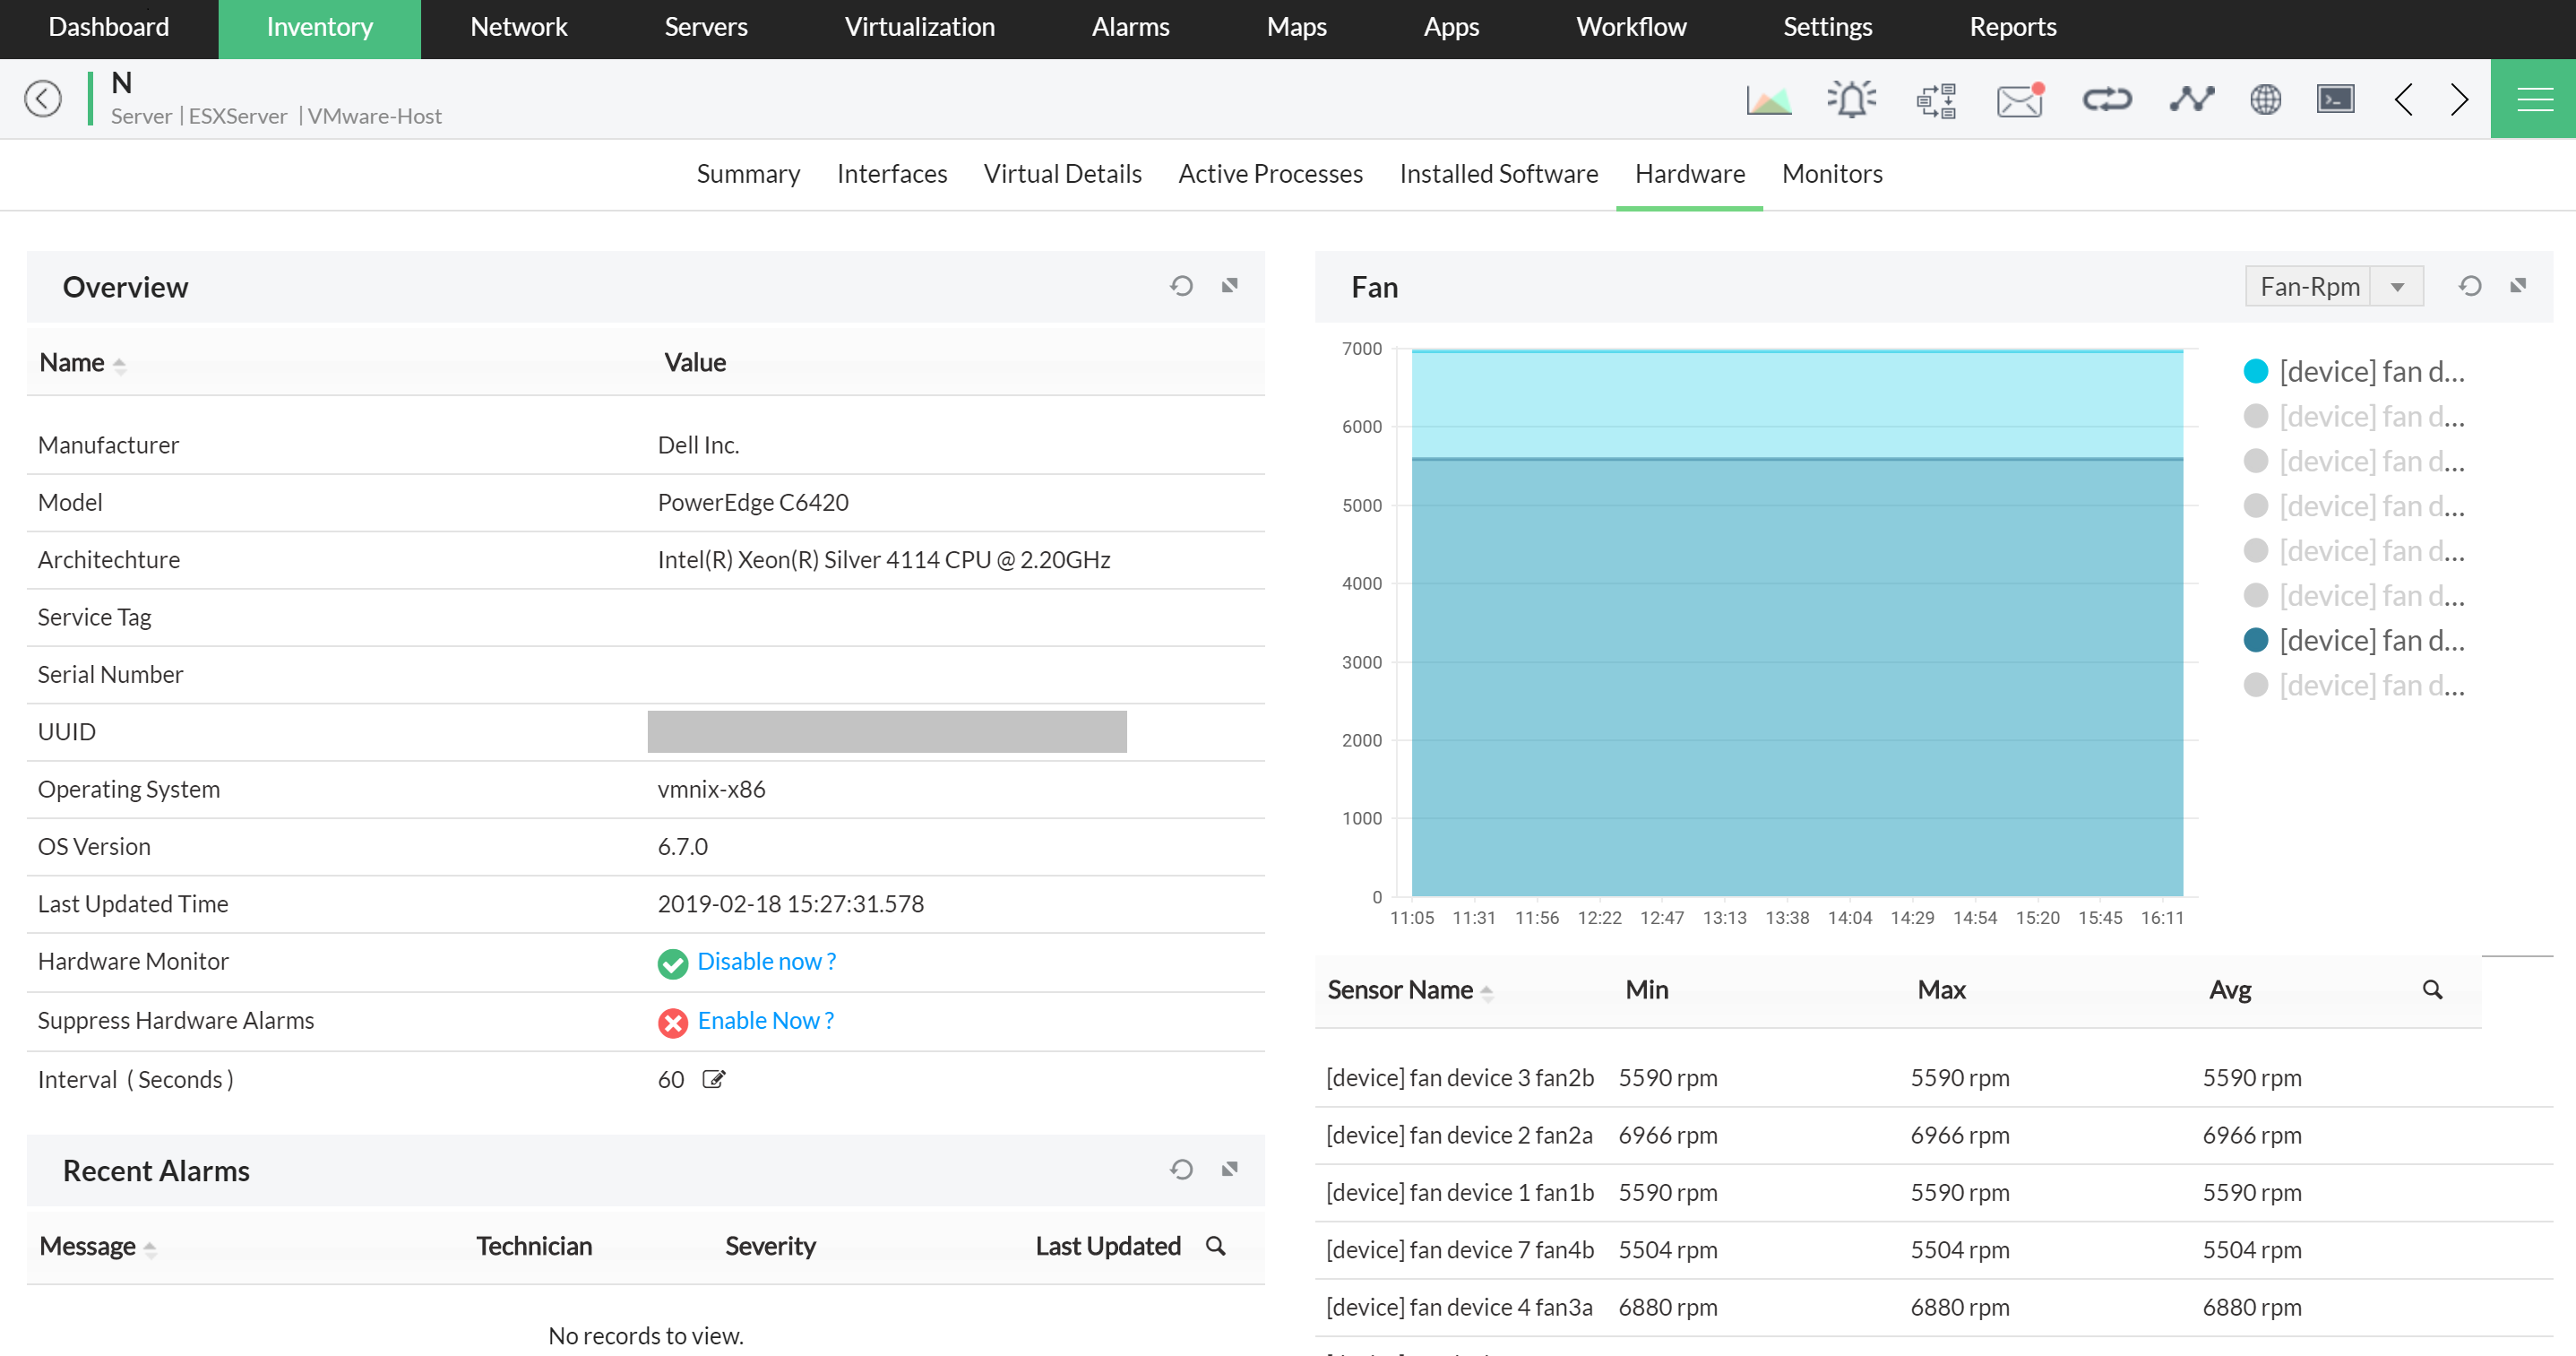The width and height of the screenshot is (2576, 1356).
Task: Edit the 60-second interval value
Action: [713, 1079]
